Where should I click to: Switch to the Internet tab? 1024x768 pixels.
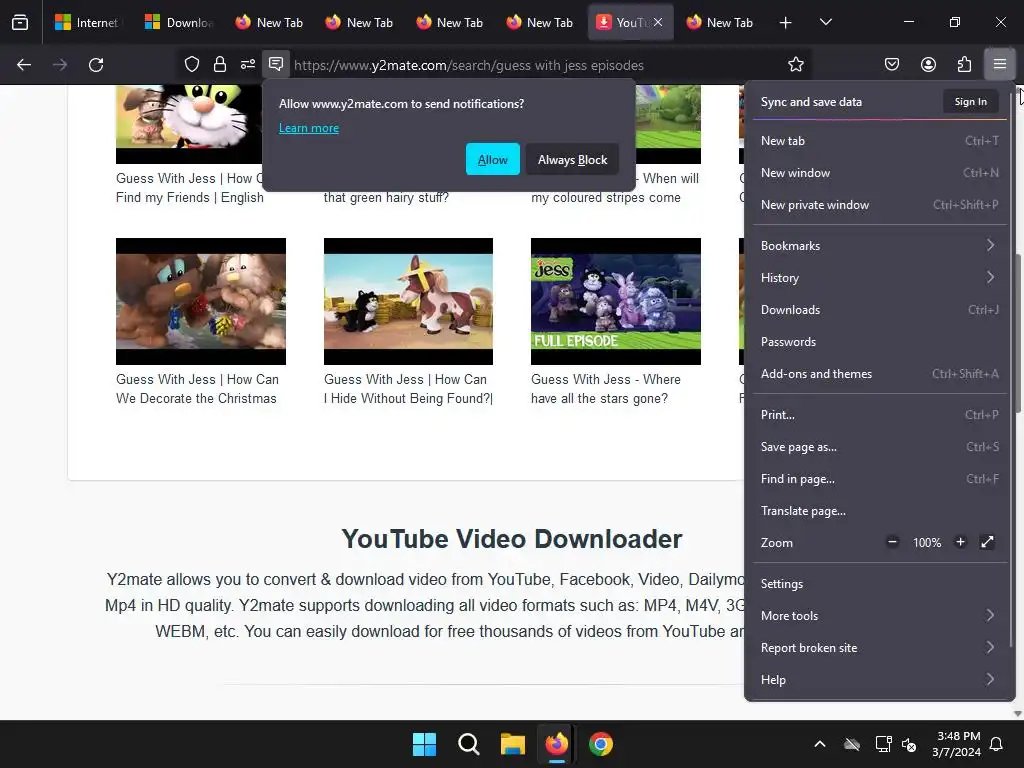click(88, 22)
